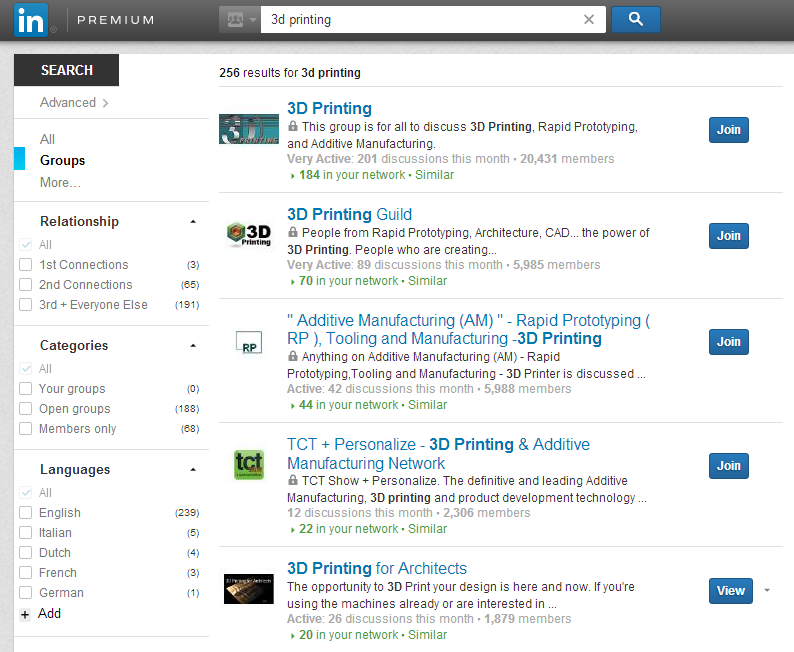Screen dimensions: 794x652
Task: Open the '3D Printing Guild' group title
Action: click(349, 214)
